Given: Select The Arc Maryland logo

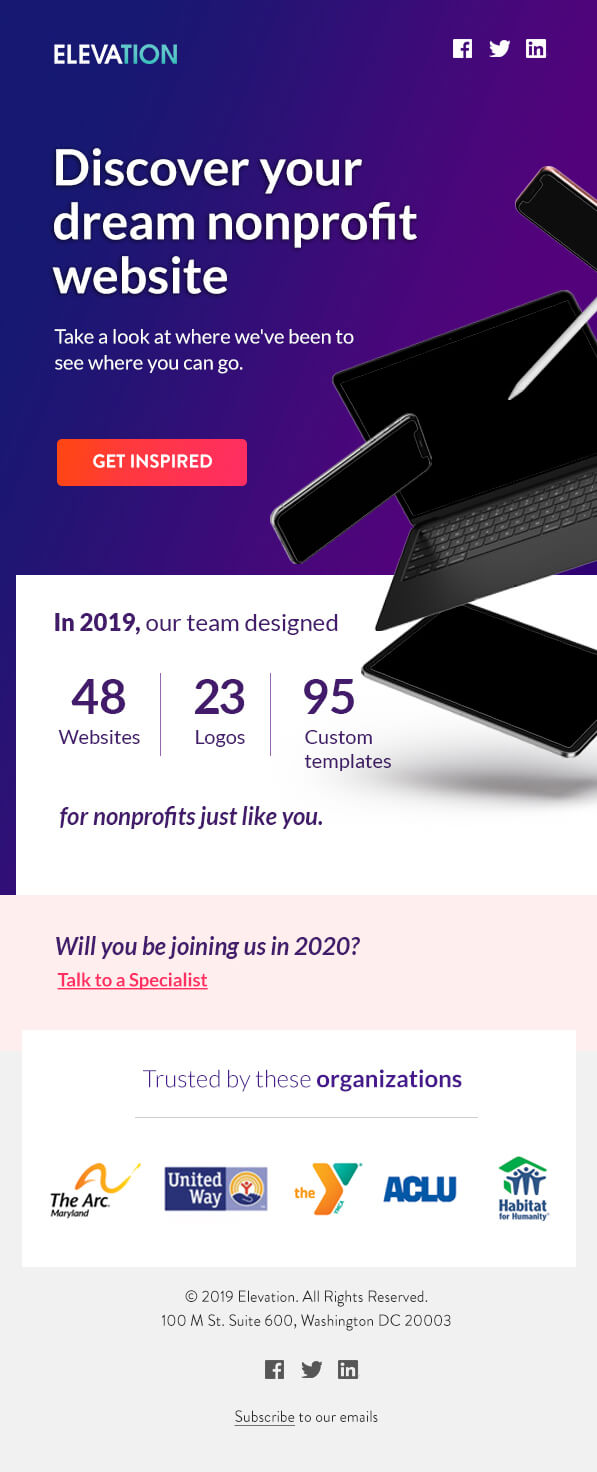Looking at the screenshot, I should [x=94, y=1190].
